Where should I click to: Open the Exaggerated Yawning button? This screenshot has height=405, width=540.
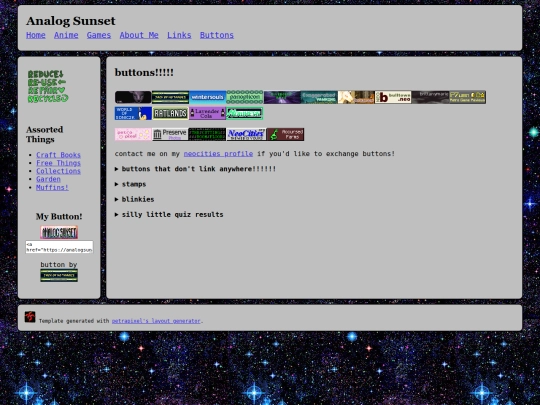[319, 97]
